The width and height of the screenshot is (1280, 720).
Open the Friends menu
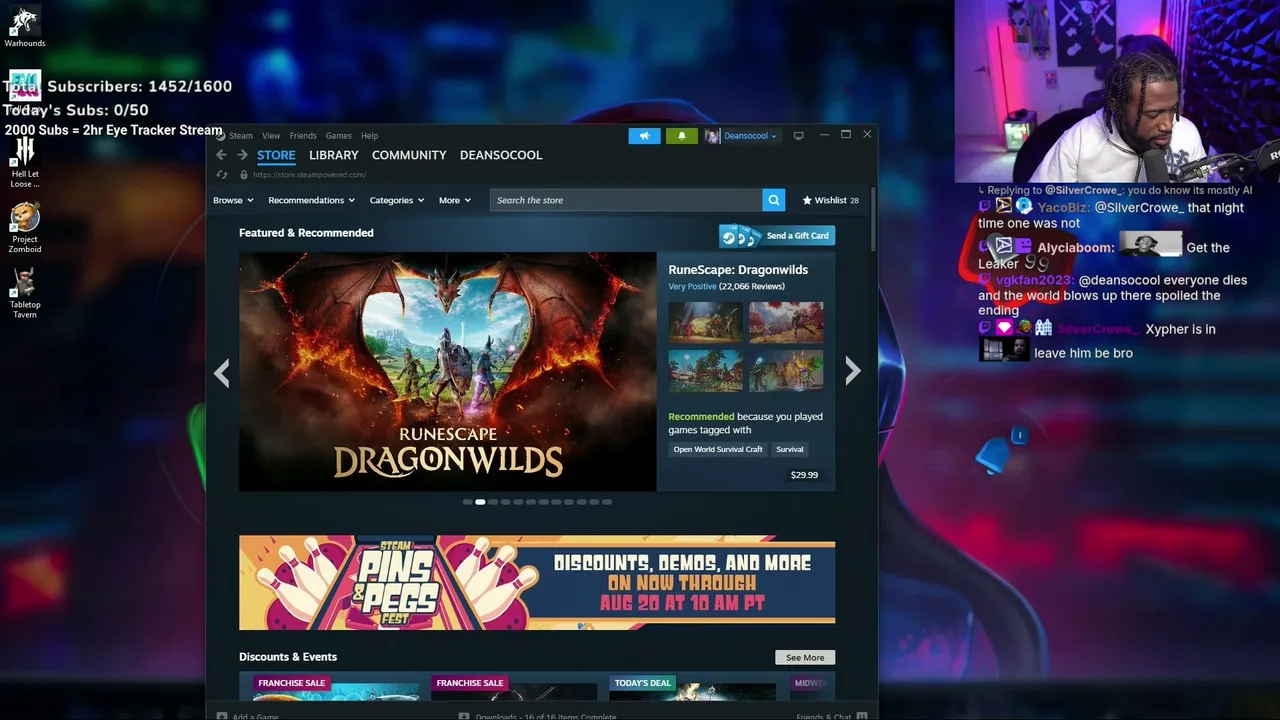pos(303,136)
